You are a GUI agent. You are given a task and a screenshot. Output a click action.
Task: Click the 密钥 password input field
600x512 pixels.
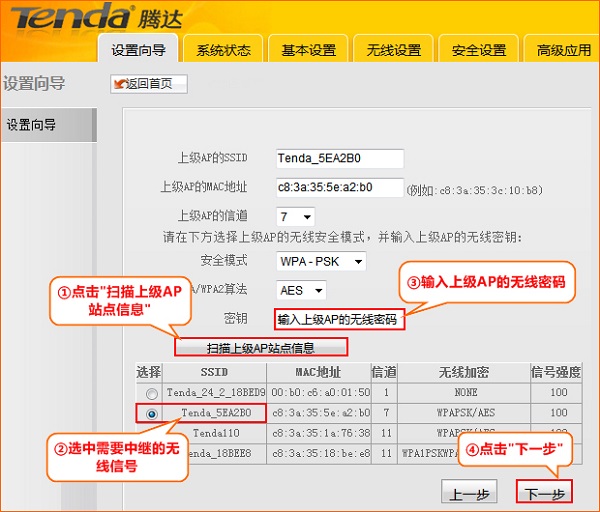click(339, 319)
